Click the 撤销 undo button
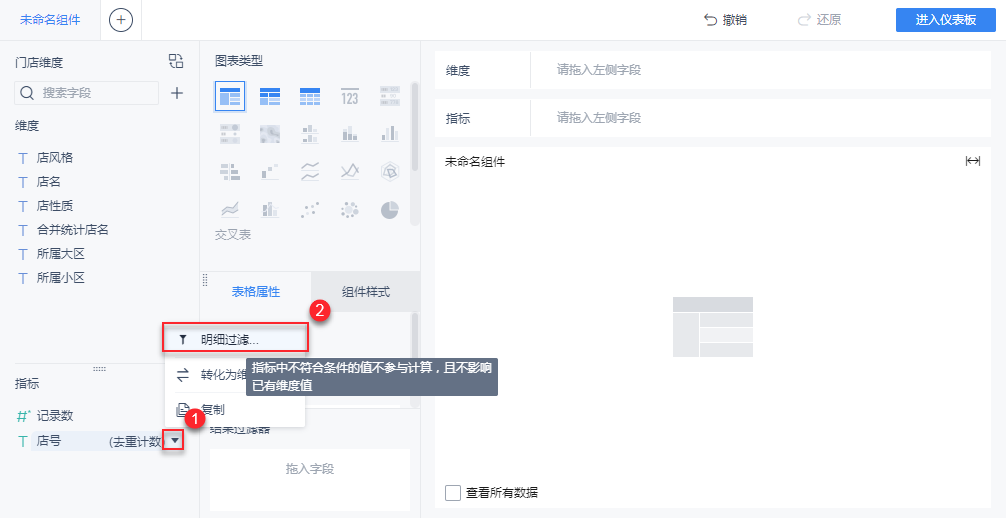The height and width of the screenshot is (518, 1006). click(725, 20)
